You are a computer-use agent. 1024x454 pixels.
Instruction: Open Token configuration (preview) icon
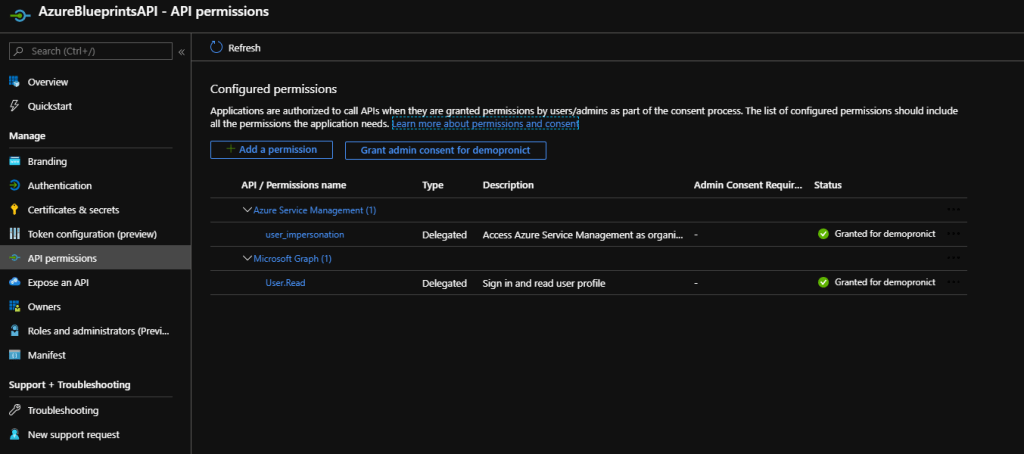click(15, 234)
